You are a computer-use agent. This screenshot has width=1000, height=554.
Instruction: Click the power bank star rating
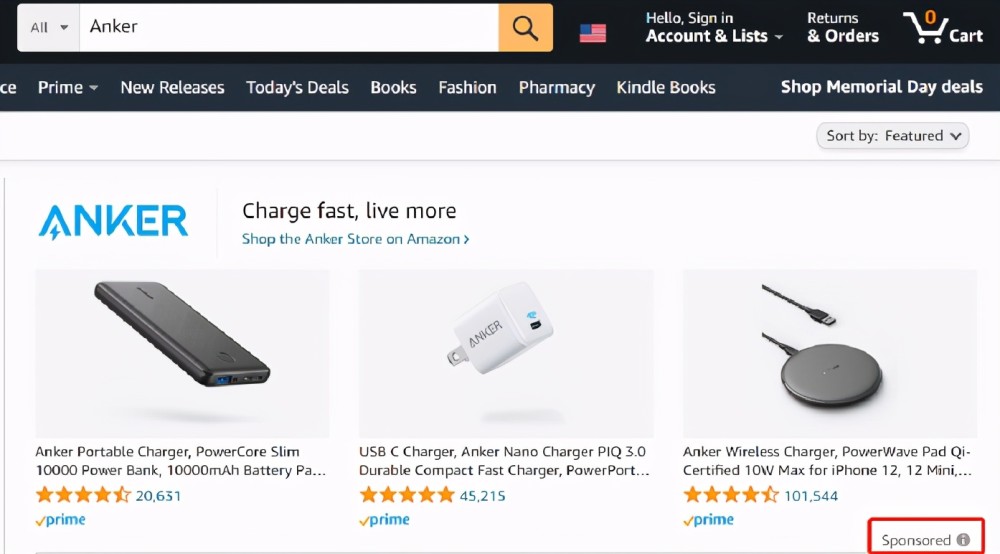pos(83,495)
